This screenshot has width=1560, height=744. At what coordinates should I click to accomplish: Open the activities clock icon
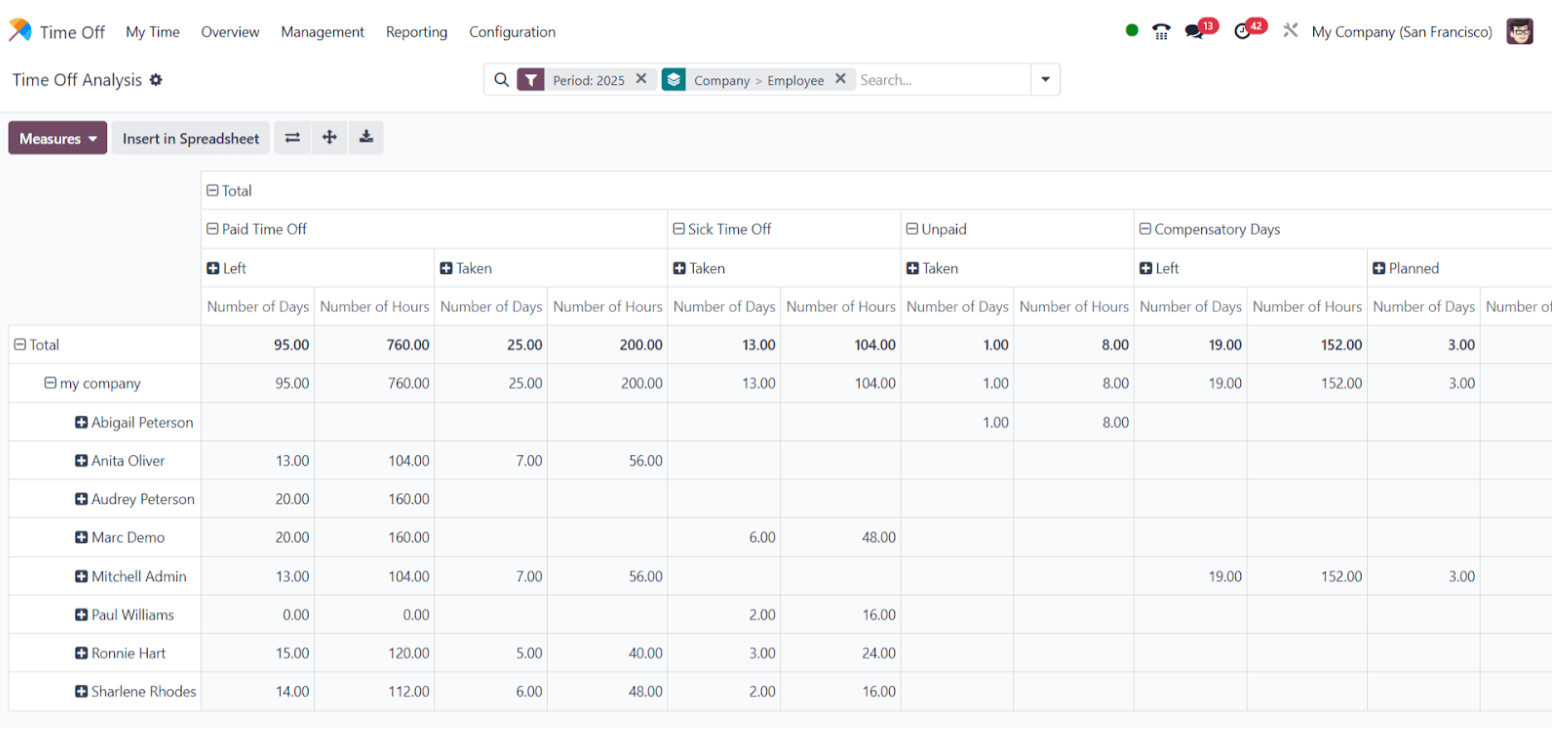tap(1243, 31)
